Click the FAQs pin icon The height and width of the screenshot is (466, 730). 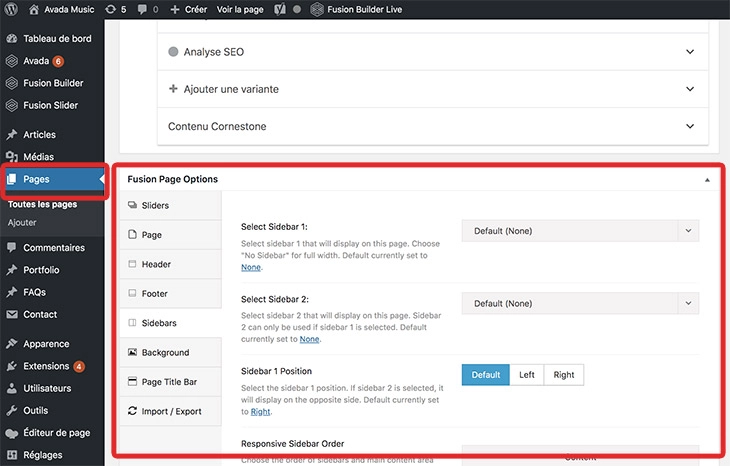coord(12,292)
